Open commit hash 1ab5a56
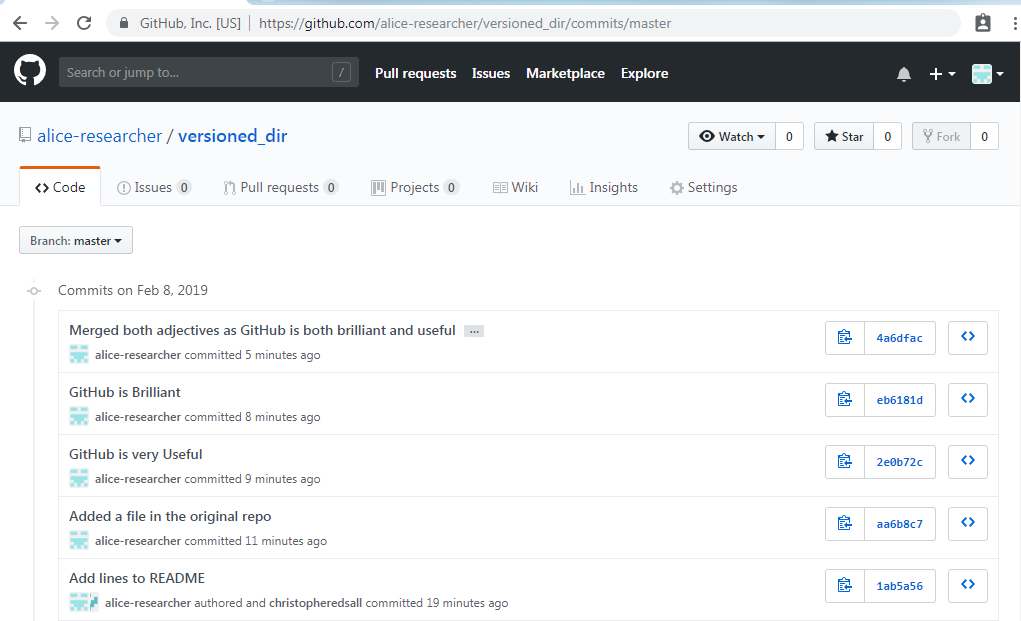Image resolution: width=1021 pixels, height=621 pixels. tap(899, 586)
